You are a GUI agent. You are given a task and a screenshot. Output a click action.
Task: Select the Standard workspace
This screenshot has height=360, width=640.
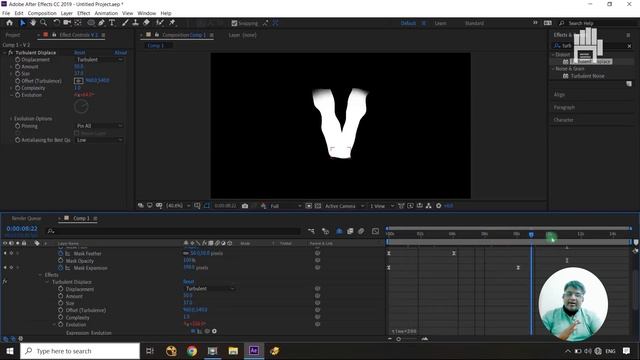(474, 23)
